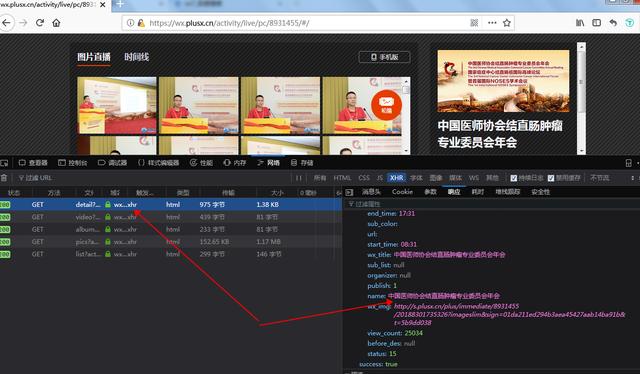This screenshot has height=374, width=640.
Task: Open a new browser tab
Action: pos(120,4)
